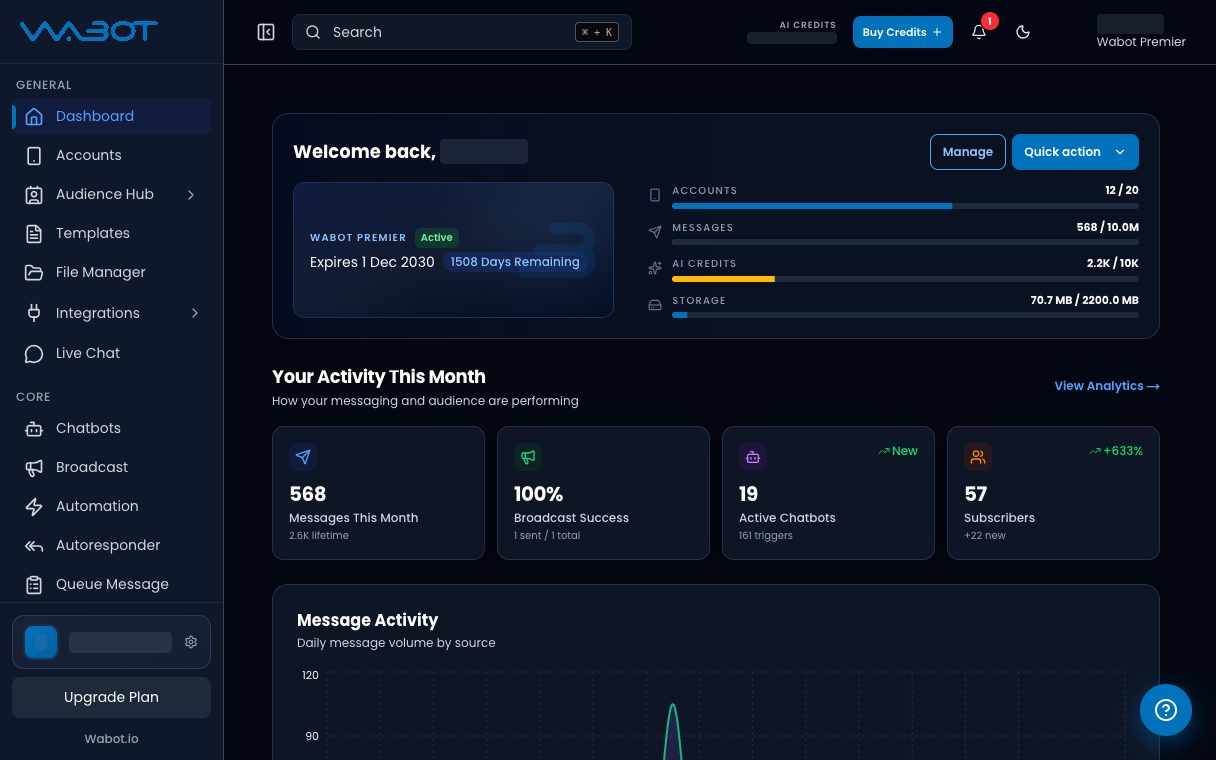Image resolution: width=1216 pixels, height=760 pixels.
Task: Click the Live Chat bubble icon
Action: click(34, 353)
